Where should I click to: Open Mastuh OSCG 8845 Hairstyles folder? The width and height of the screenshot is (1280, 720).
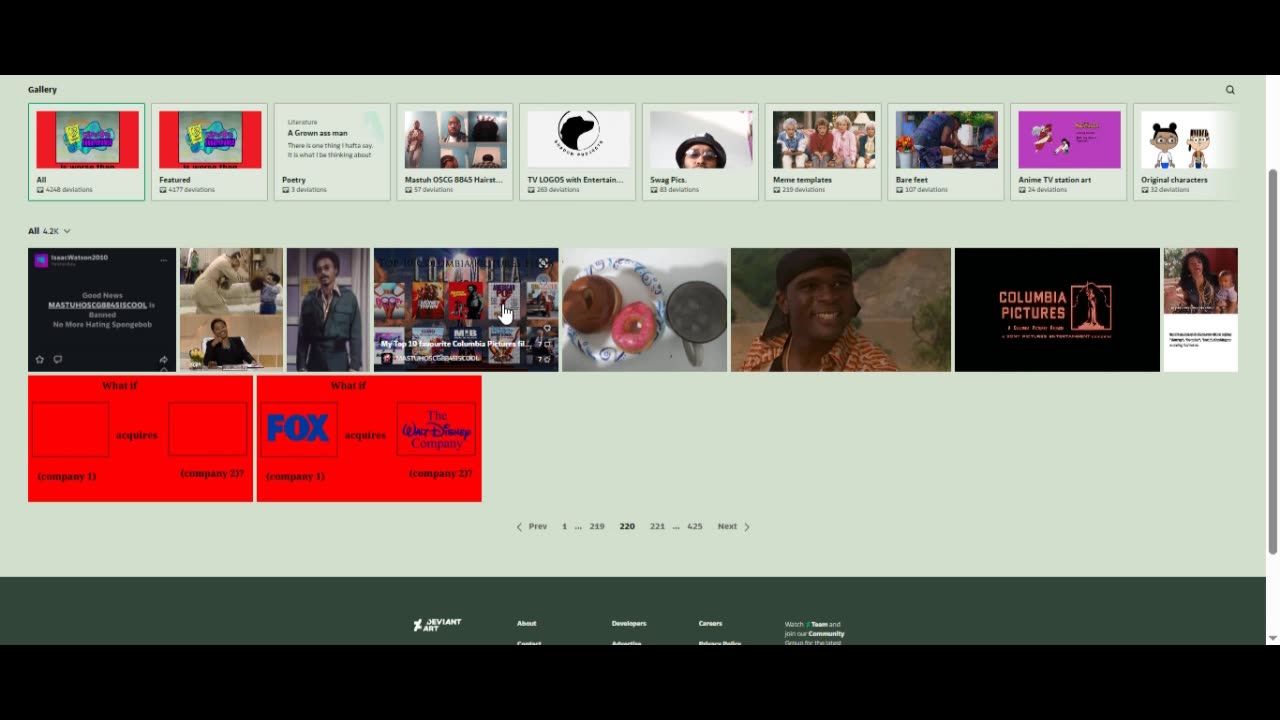[455, 152]
